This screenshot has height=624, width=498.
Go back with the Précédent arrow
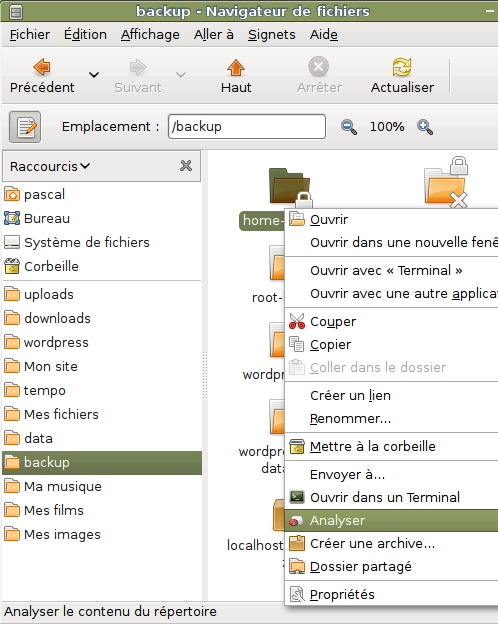pos(42,68)
